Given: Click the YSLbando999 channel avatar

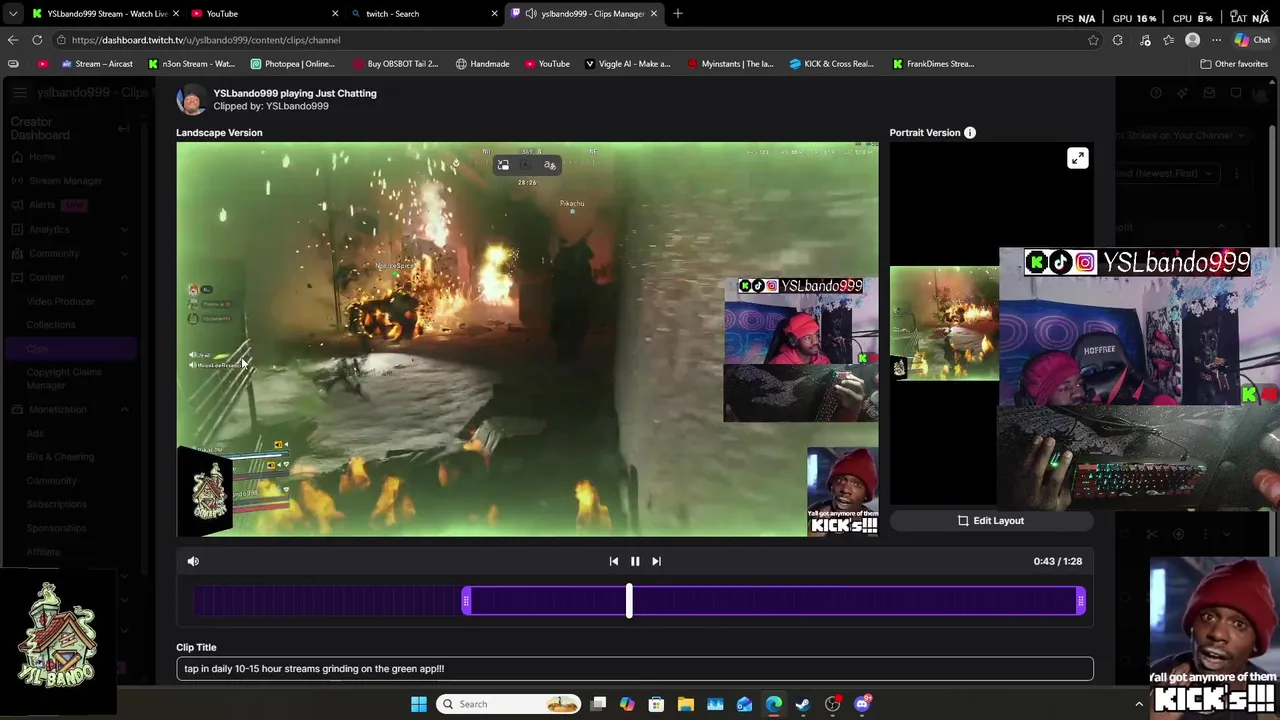Looking at the screenshot, I should [191, 99].
